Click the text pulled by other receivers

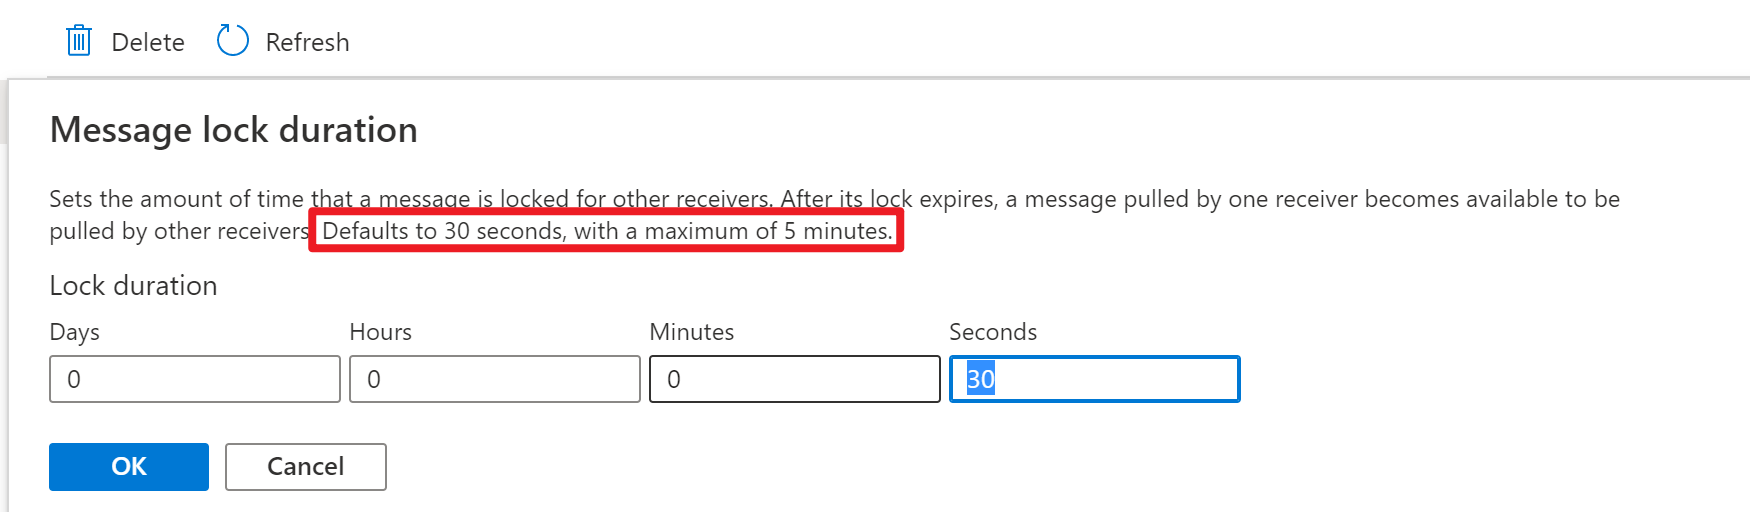point(179,231)
